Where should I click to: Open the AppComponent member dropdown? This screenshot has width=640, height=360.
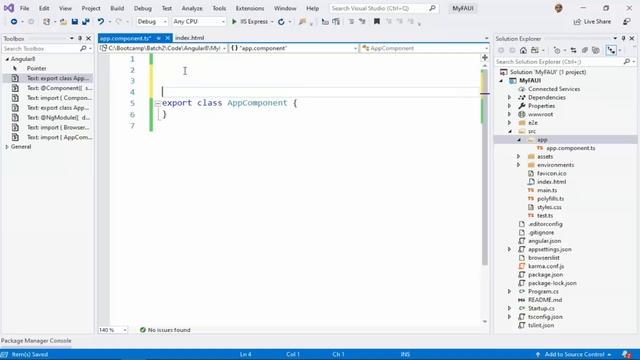click(424, 48)
